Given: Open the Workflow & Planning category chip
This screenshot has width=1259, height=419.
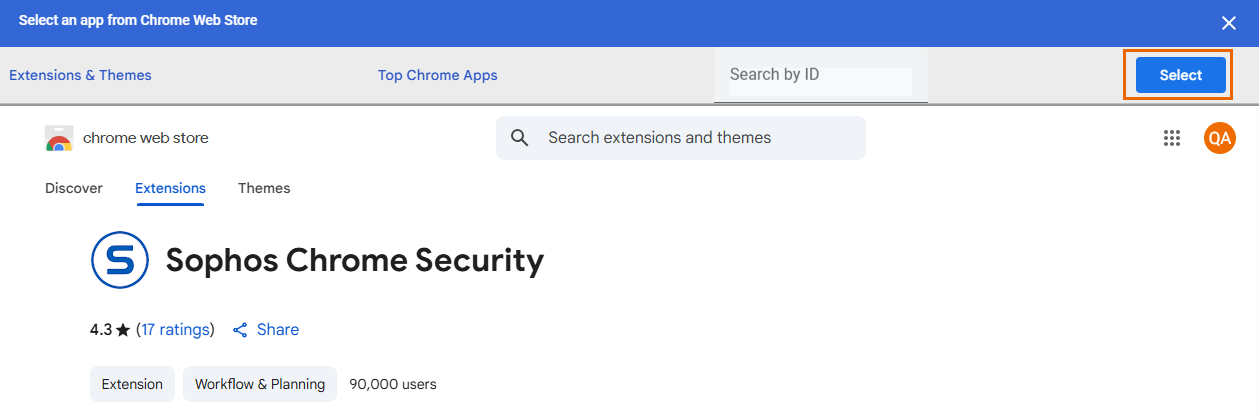Looking at the screenshot, I should click(x=260, y=384).
